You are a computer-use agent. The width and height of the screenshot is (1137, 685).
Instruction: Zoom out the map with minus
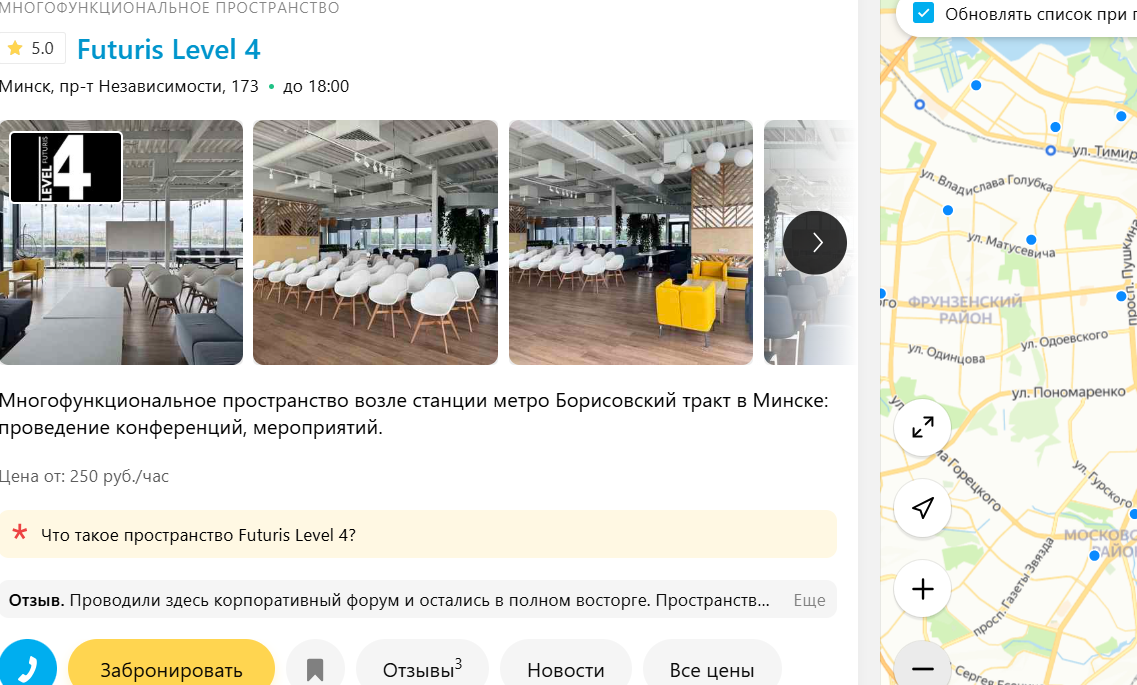922,665
